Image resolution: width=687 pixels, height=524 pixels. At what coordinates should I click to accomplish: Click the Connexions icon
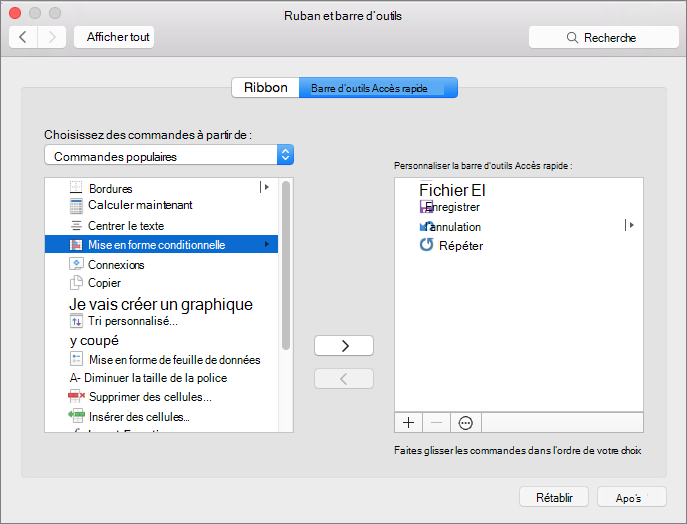click(76, 264)
